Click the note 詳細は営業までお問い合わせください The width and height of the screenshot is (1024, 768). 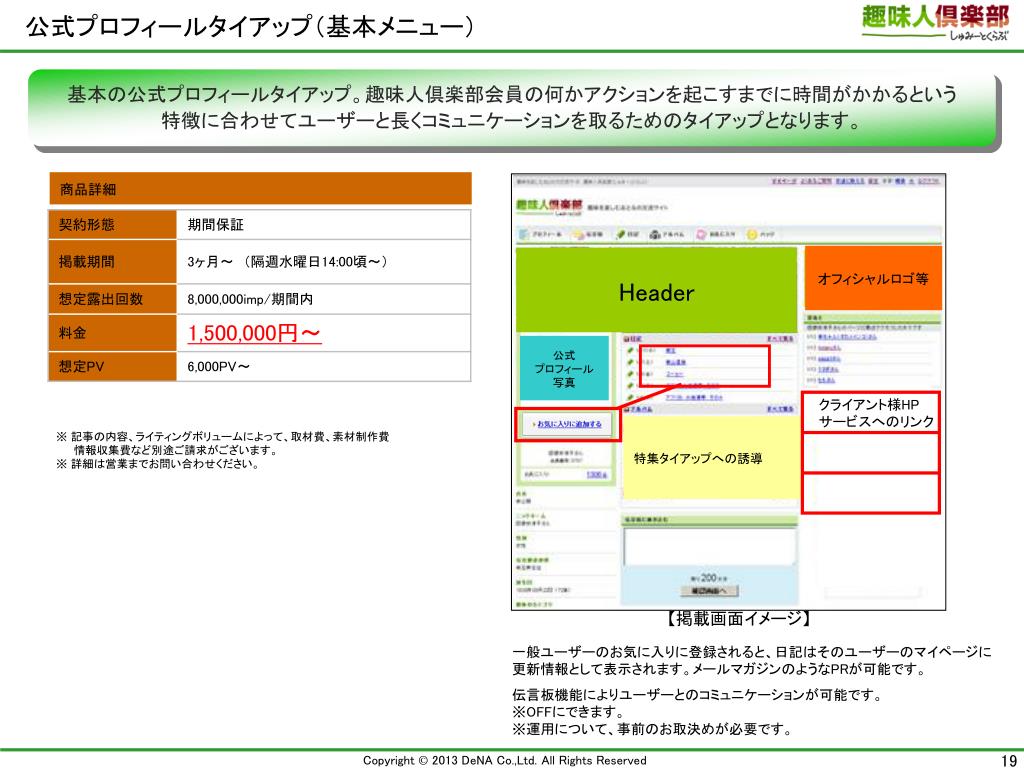tap(158, 464)
